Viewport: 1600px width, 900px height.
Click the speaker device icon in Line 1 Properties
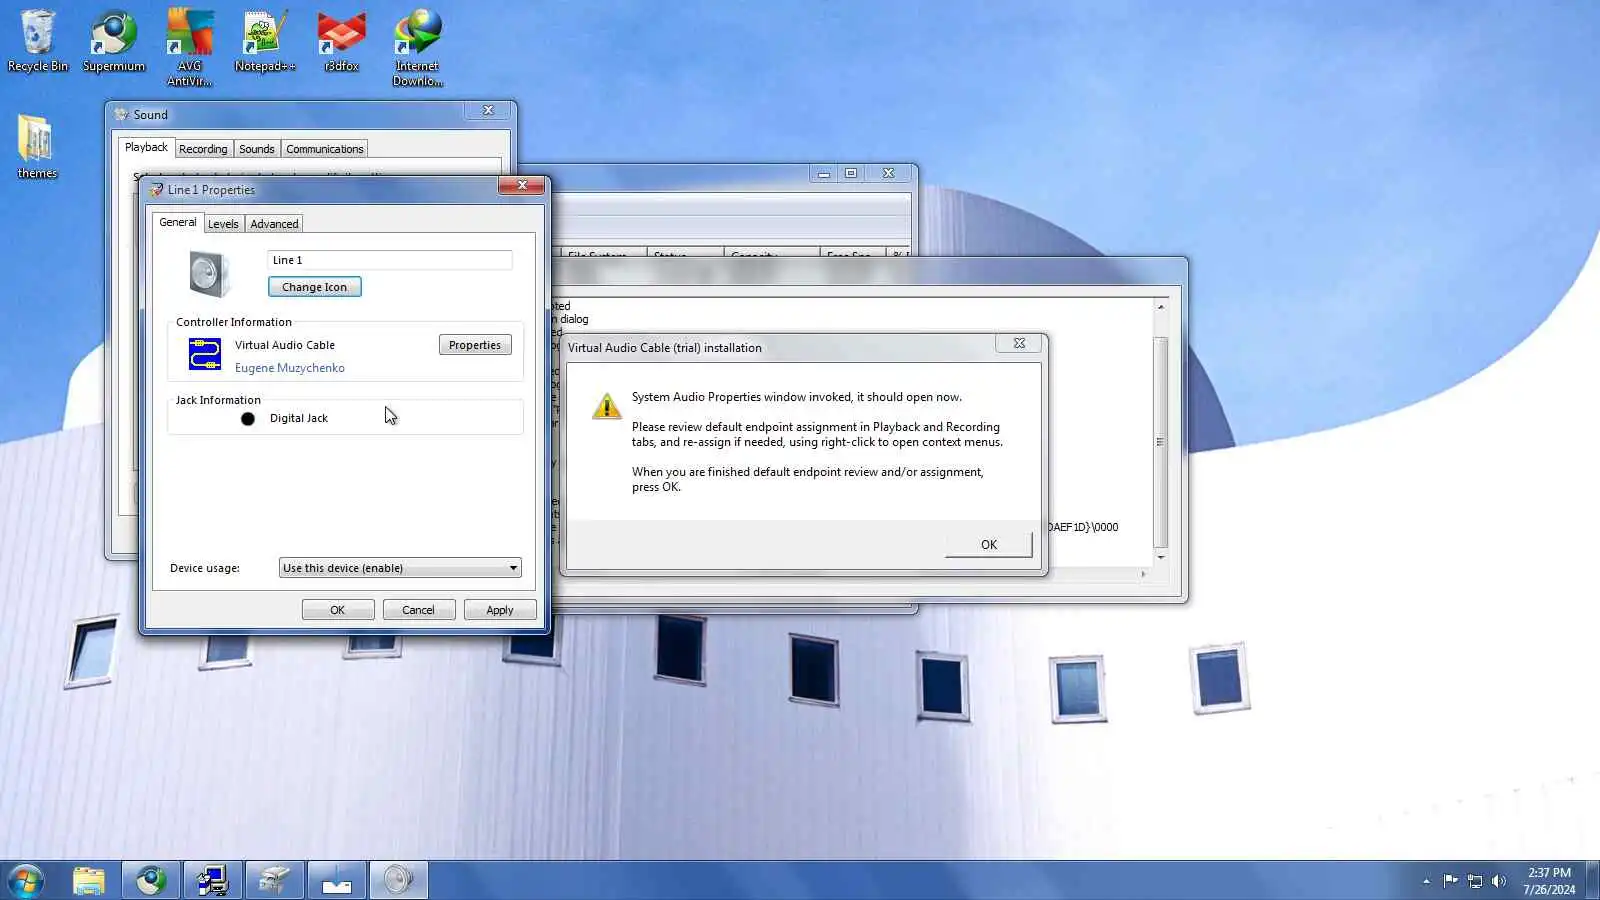[209, 273]
